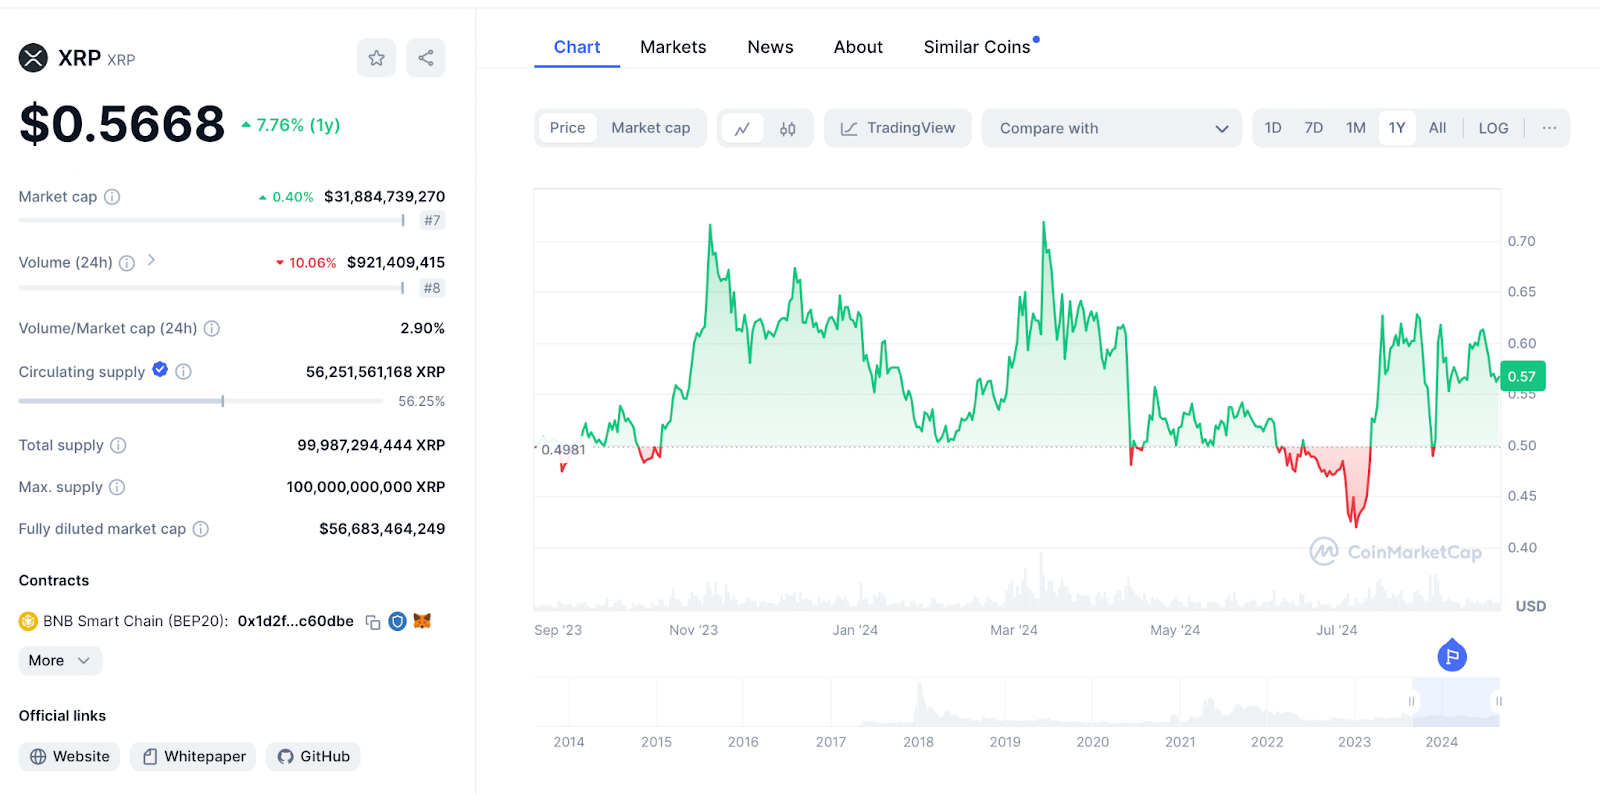
Task: Open Volume (24h) info icon
Action: click(127, 263)
